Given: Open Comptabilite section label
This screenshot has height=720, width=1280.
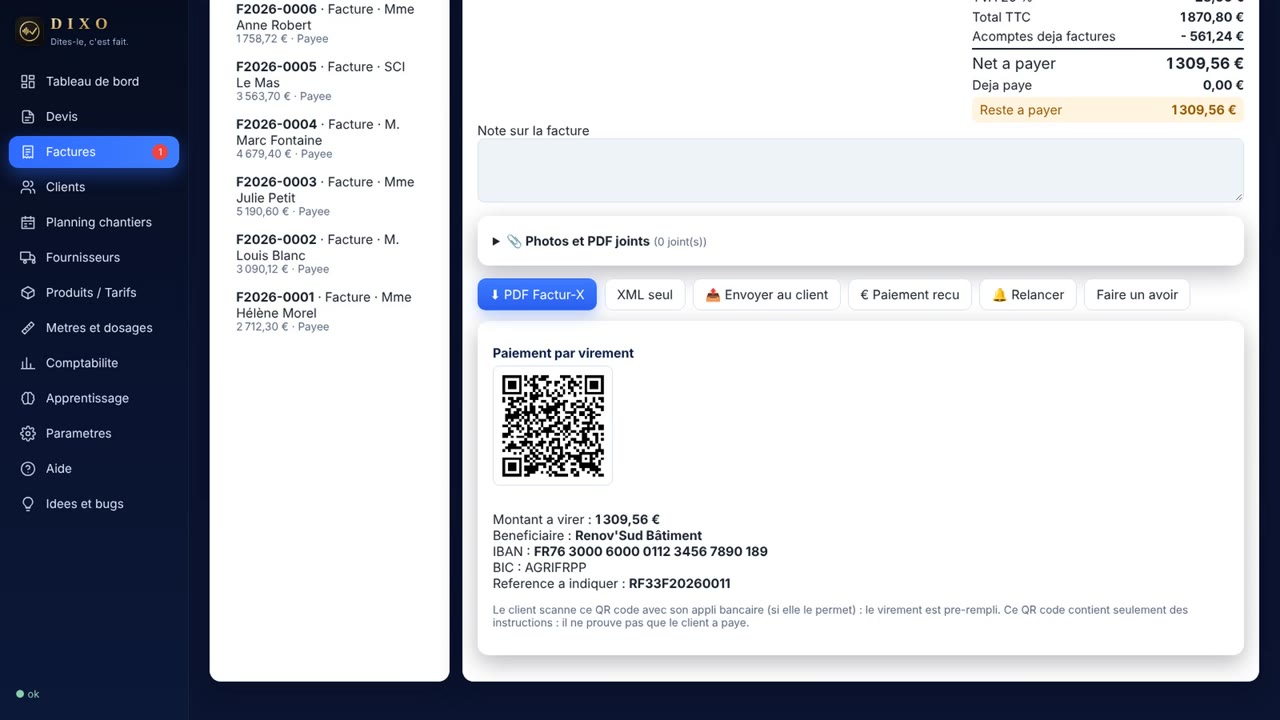Looking at the screenshot, I should pyautogui.click(x=82, y=363).
